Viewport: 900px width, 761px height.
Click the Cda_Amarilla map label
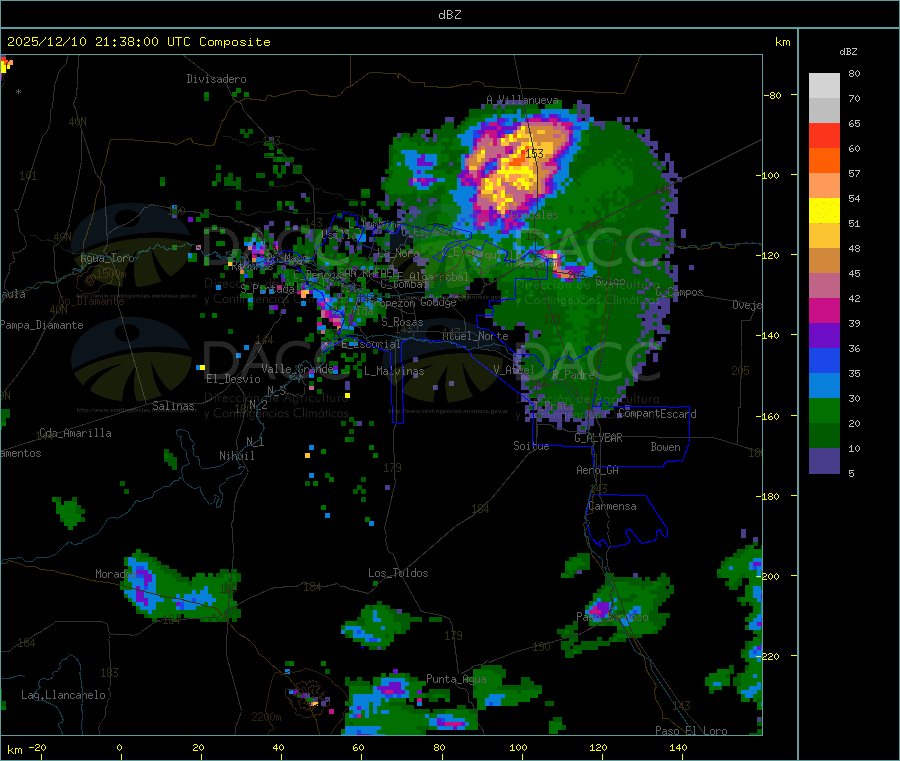pos(75,433)
